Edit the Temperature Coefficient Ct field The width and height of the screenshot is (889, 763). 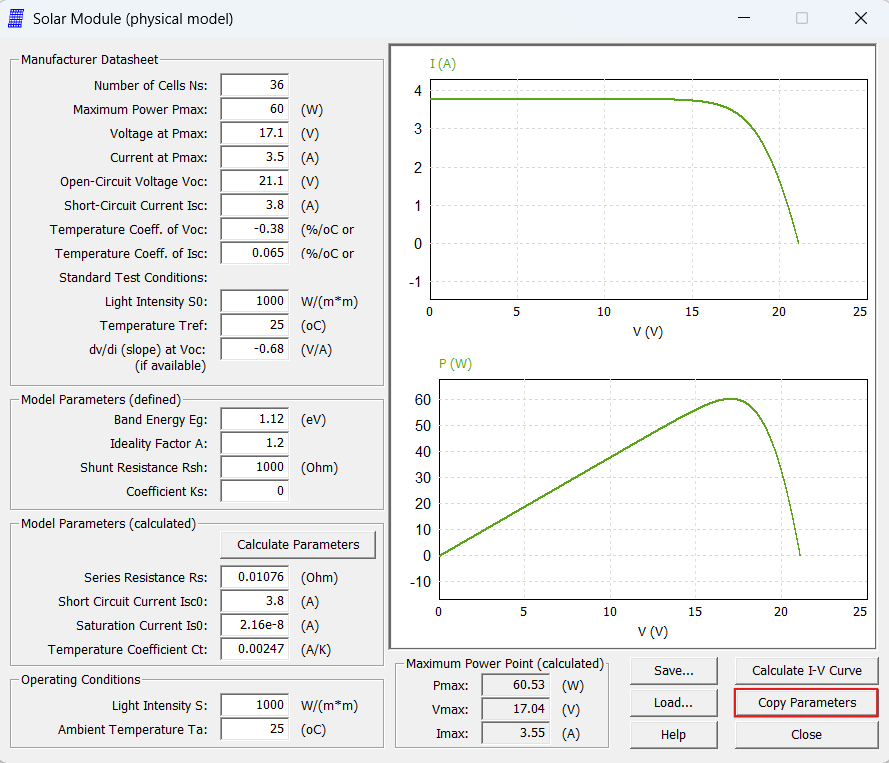255,649
